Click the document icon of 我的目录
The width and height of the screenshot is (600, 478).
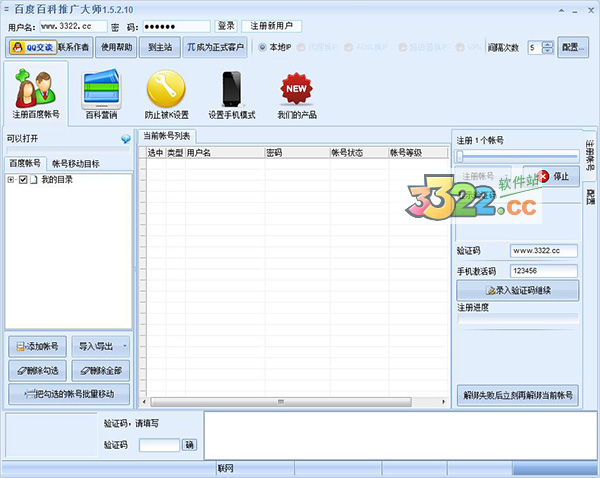[34, 179]
